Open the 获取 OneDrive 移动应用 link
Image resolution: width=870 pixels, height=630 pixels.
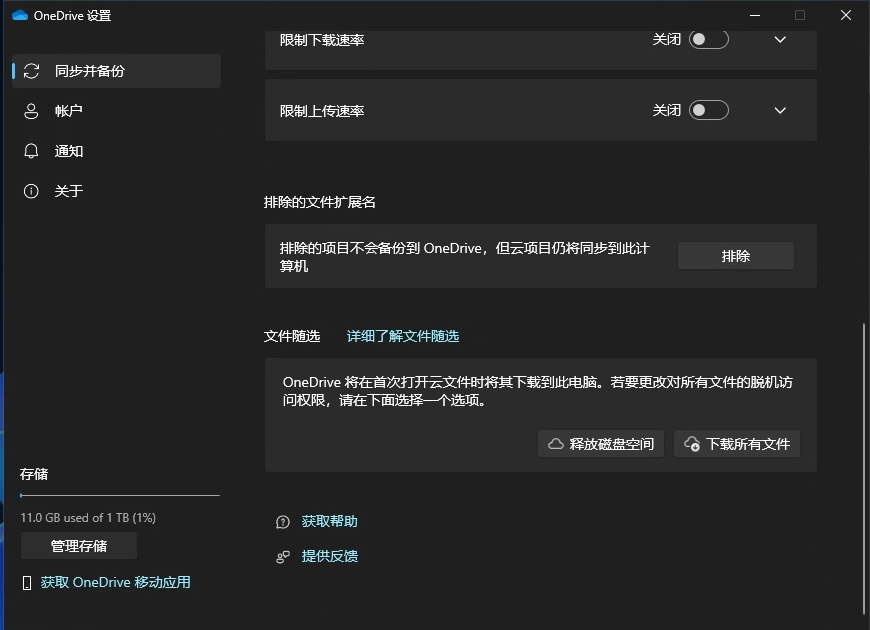coord(115,582)
